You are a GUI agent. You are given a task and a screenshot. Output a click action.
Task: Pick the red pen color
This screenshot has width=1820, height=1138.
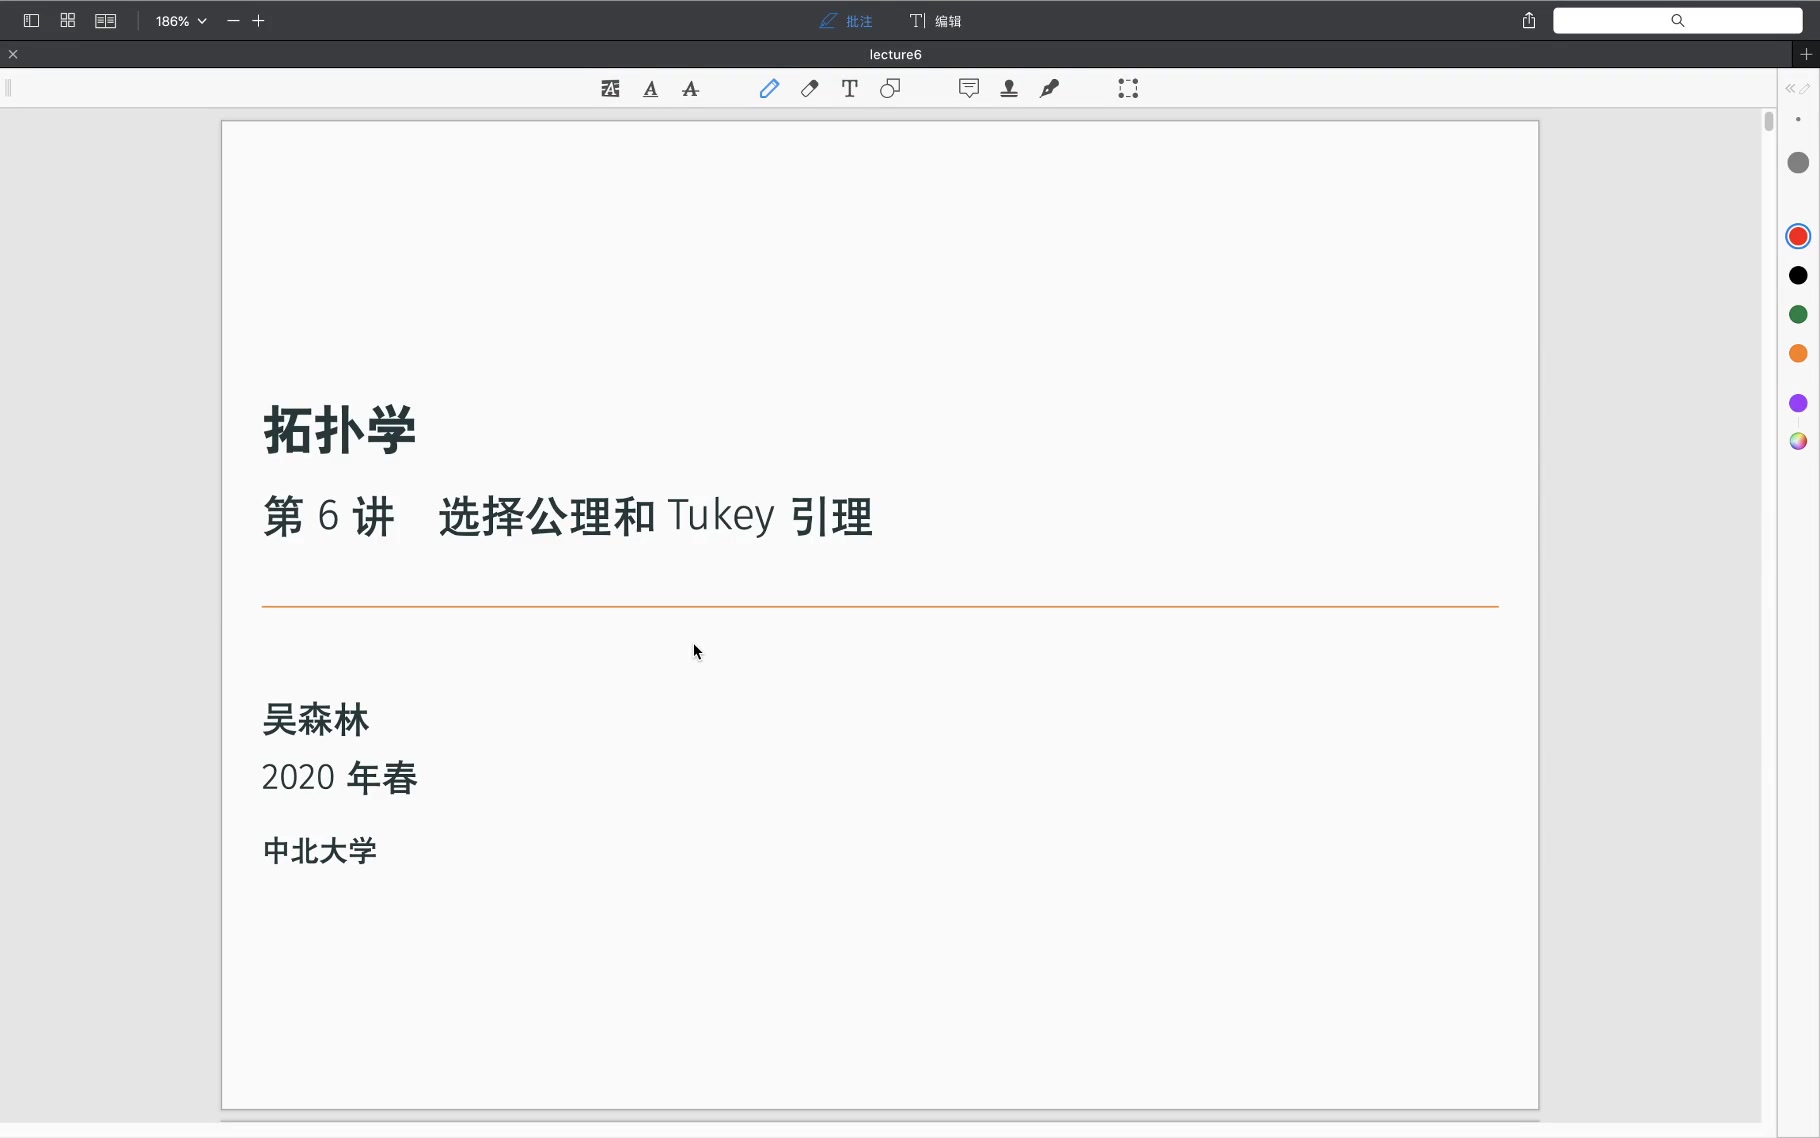1798,236
